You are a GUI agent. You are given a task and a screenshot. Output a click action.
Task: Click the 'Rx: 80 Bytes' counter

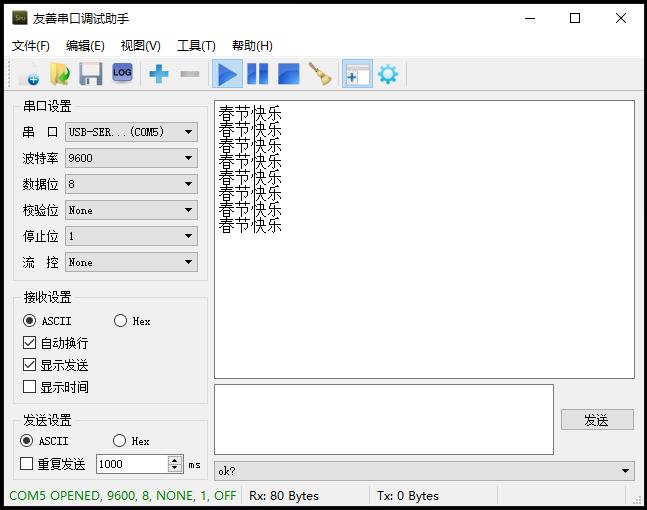pos(284,496)
